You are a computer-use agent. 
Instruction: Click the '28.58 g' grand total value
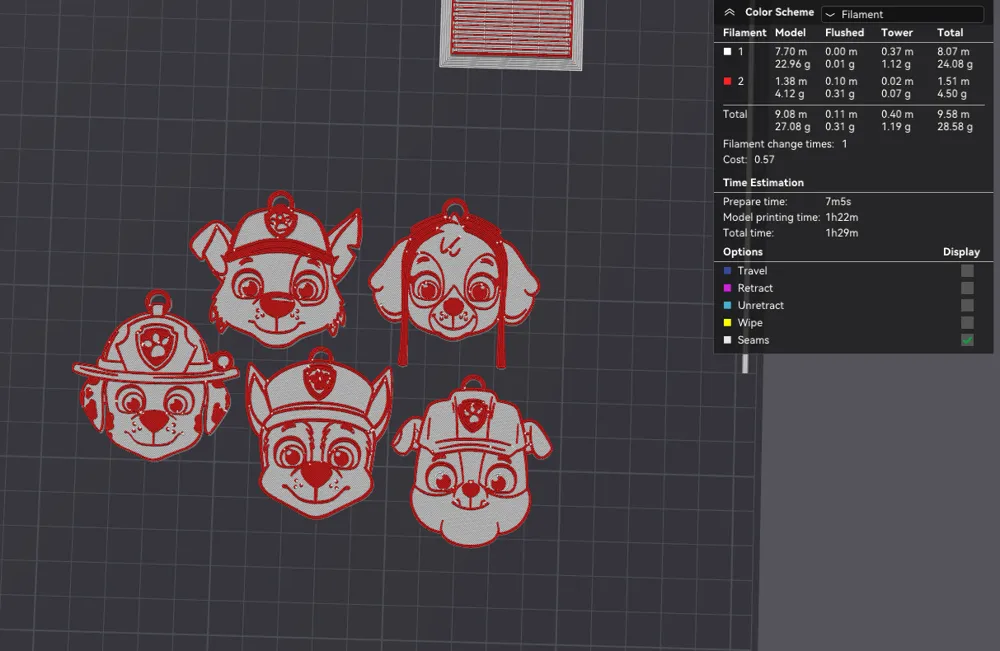pos(955,126)
